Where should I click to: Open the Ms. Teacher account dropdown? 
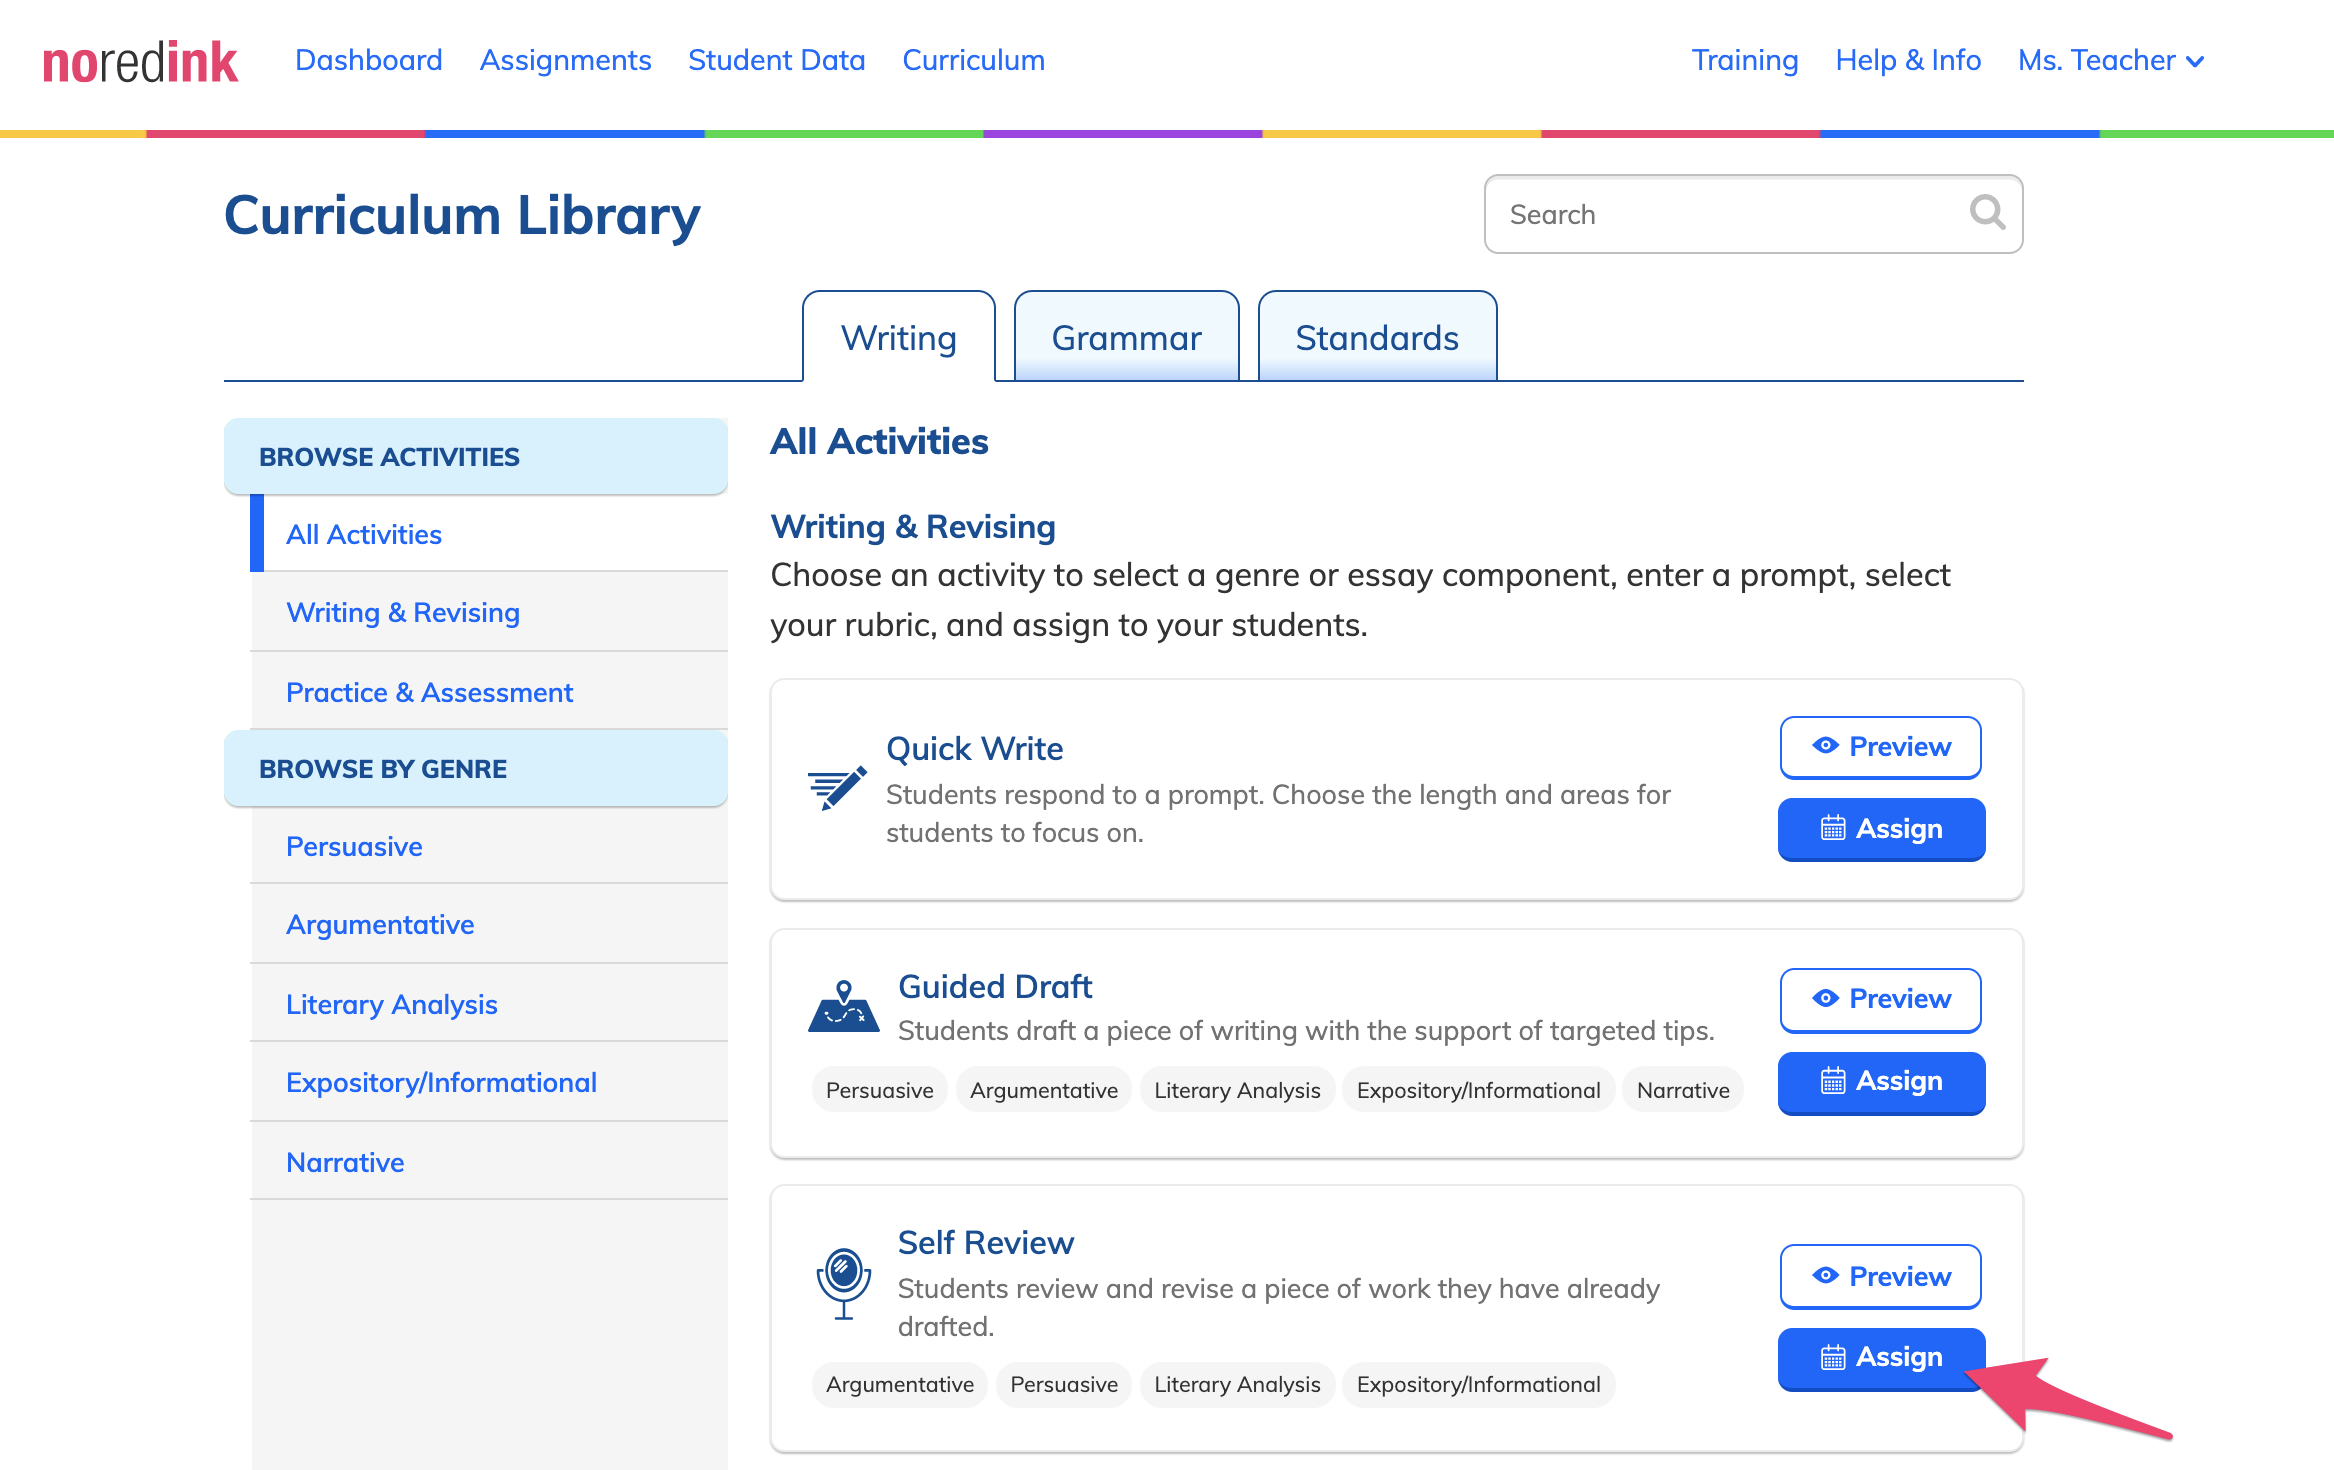click(2111, 60)
